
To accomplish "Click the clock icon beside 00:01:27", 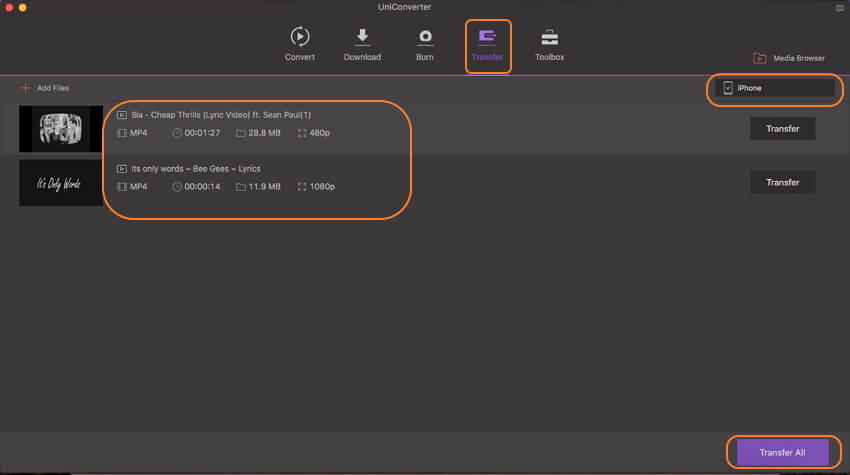I will coord(177,133).
